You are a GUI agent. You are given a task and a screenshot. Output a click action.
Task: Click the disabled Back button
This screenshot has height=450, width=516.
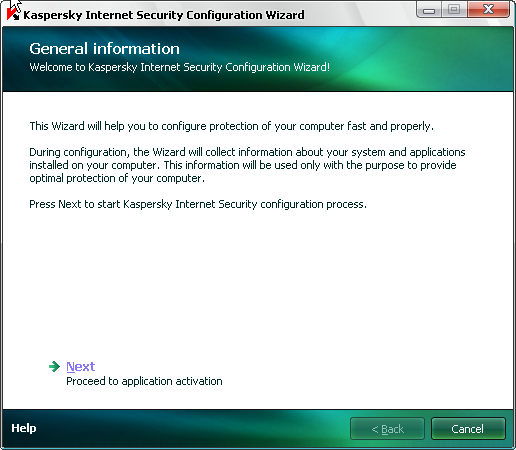387,429
